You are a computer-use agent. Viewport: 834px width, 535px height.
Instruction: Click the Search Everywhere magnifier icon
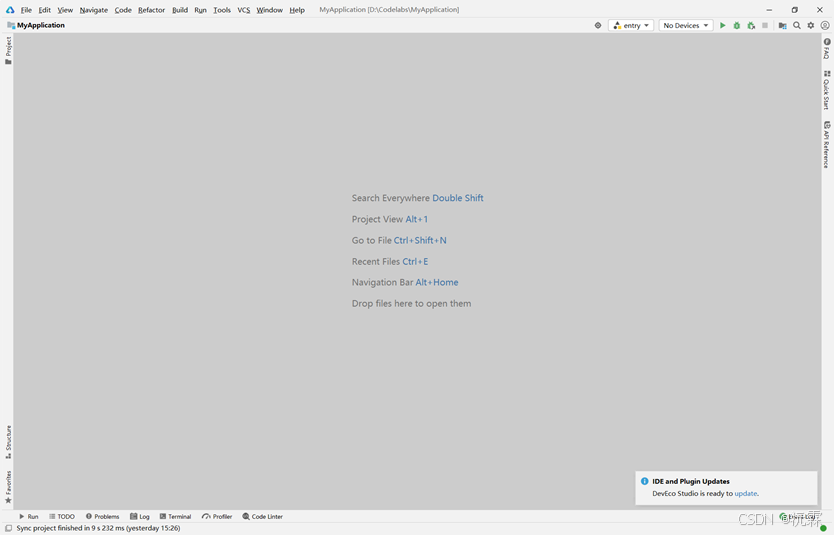[797, 26]
